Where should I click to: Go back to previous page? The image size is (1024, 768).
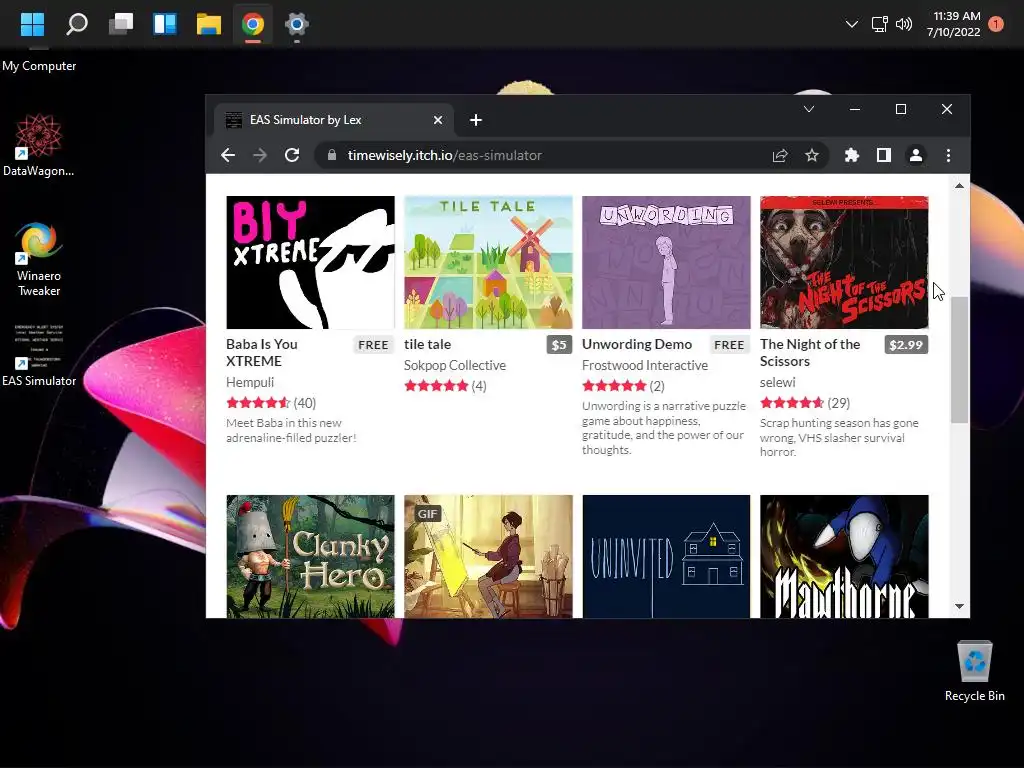click(x=228, y=155)
